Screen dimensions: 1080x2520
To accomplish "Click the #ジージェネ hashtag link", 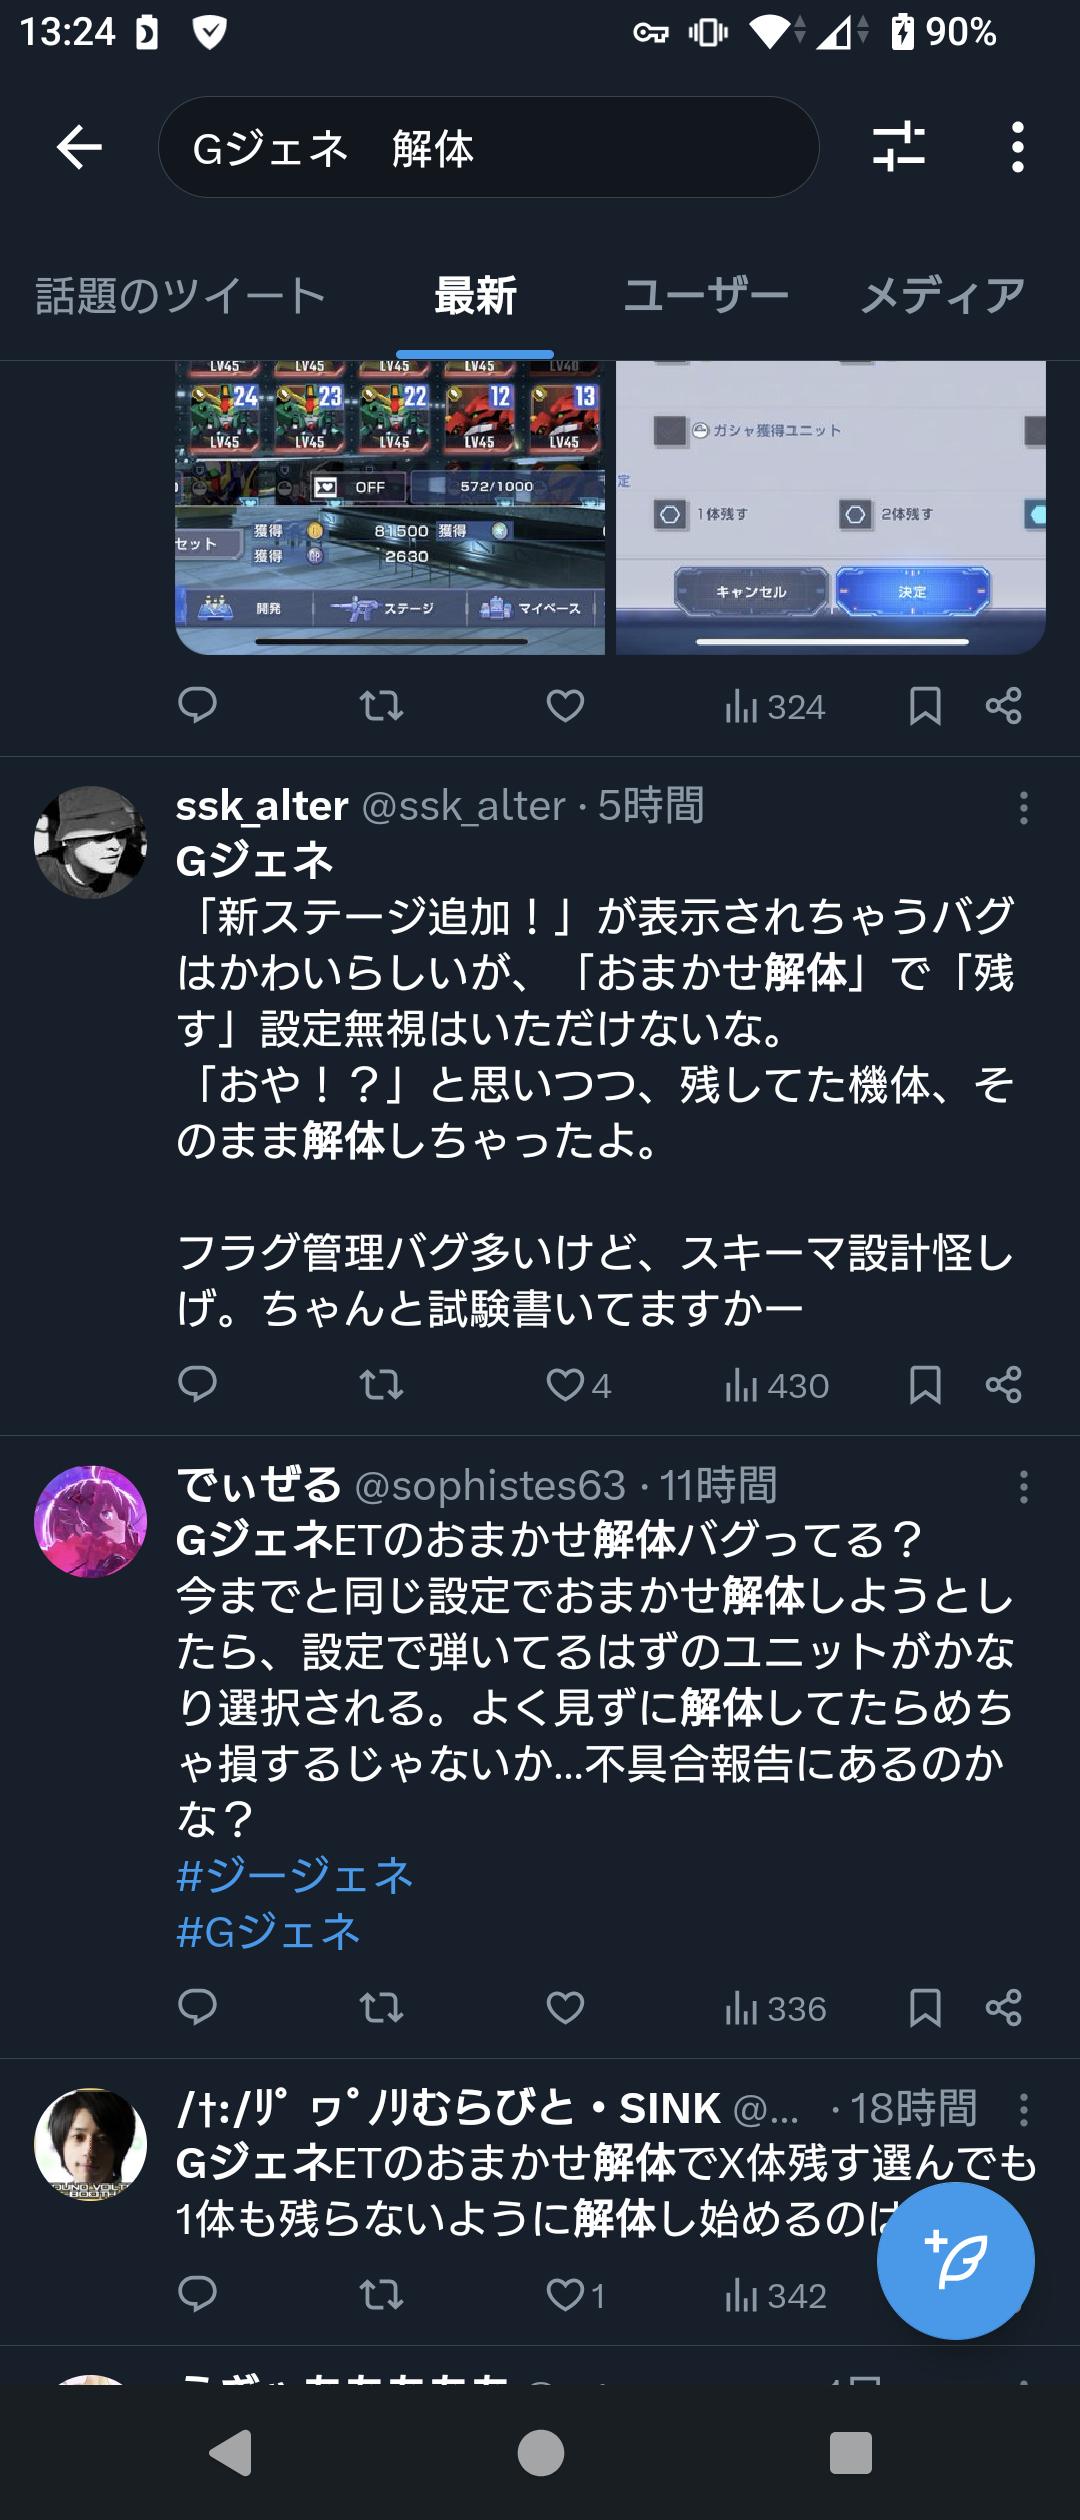I will 295,1875.
